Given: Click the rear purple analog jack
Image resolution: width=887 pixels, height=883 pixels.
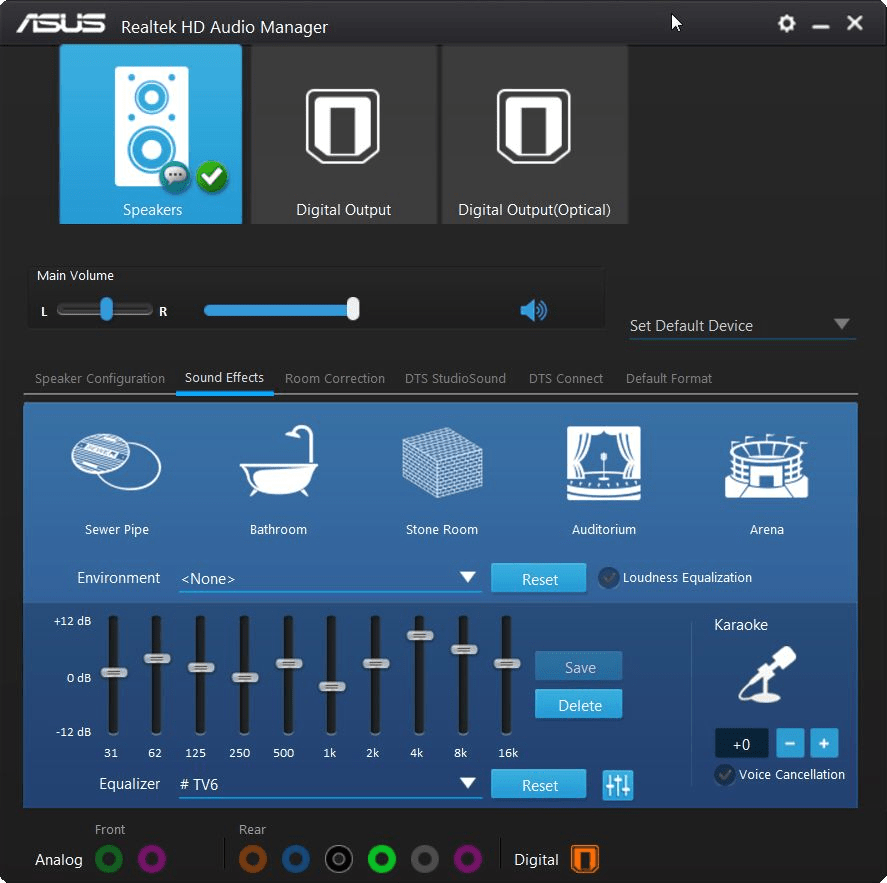Looking at the screenshot, I should click(x=468, y=859).
